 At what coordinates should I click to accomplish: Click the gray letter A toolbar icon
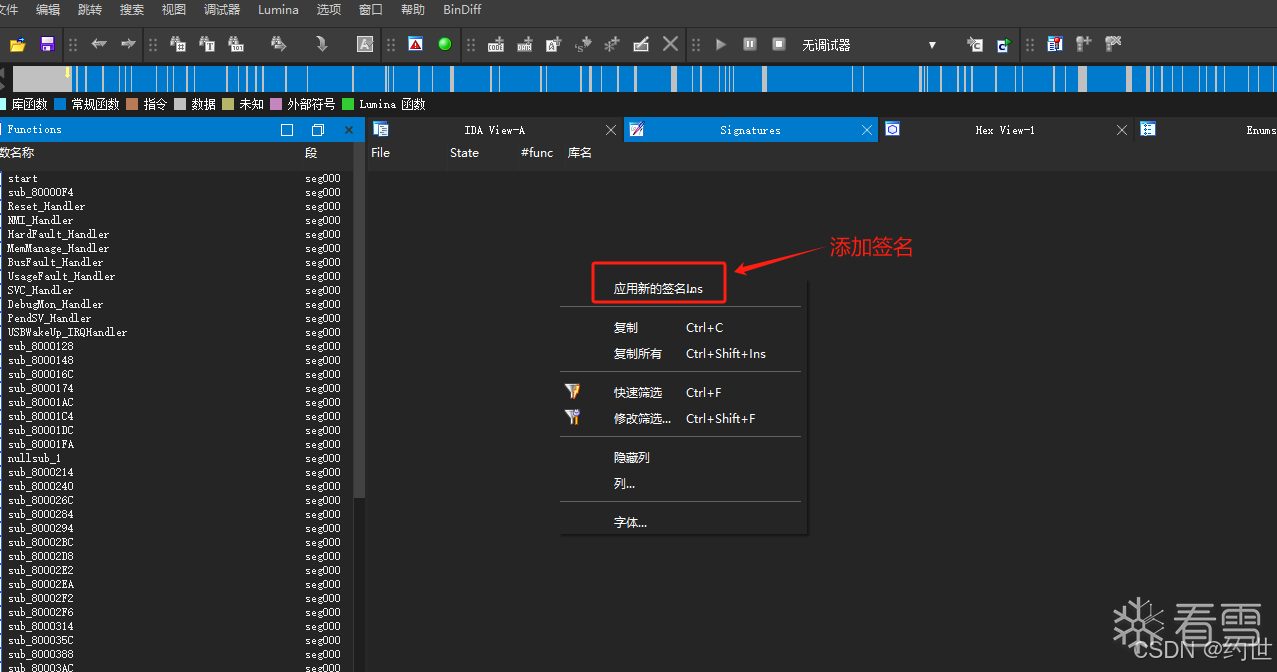365,44
